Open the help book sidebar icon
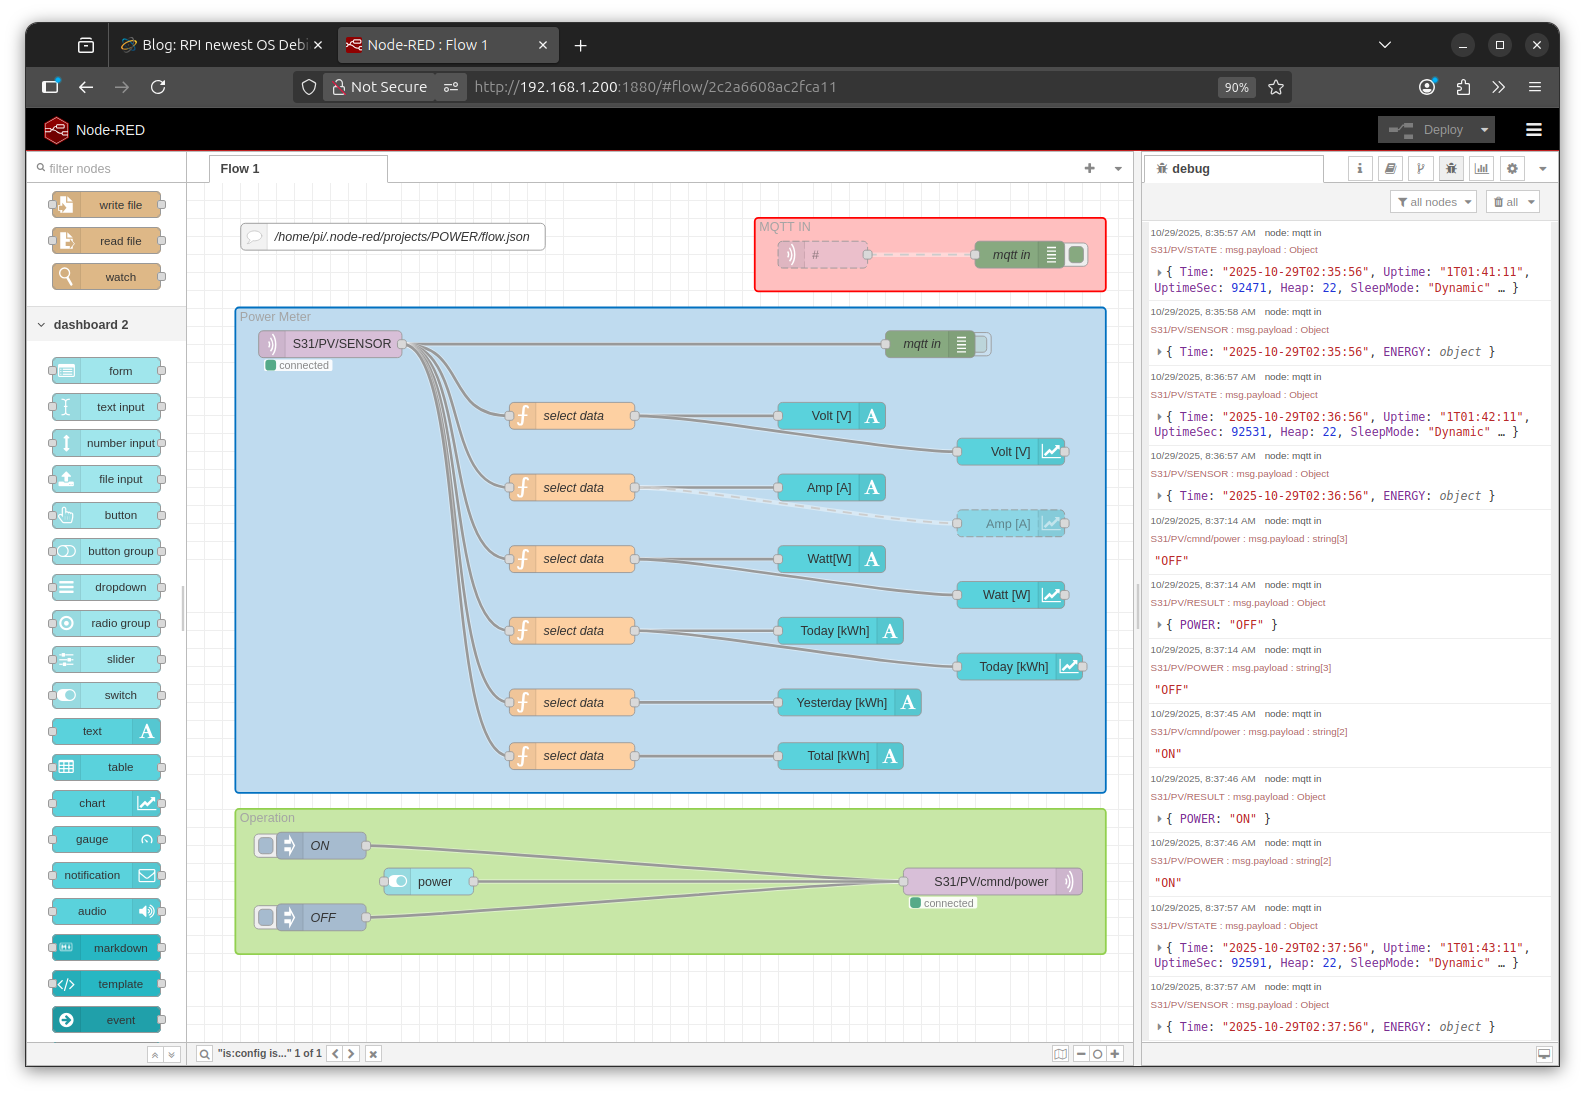 click(x=1390, y=169)
